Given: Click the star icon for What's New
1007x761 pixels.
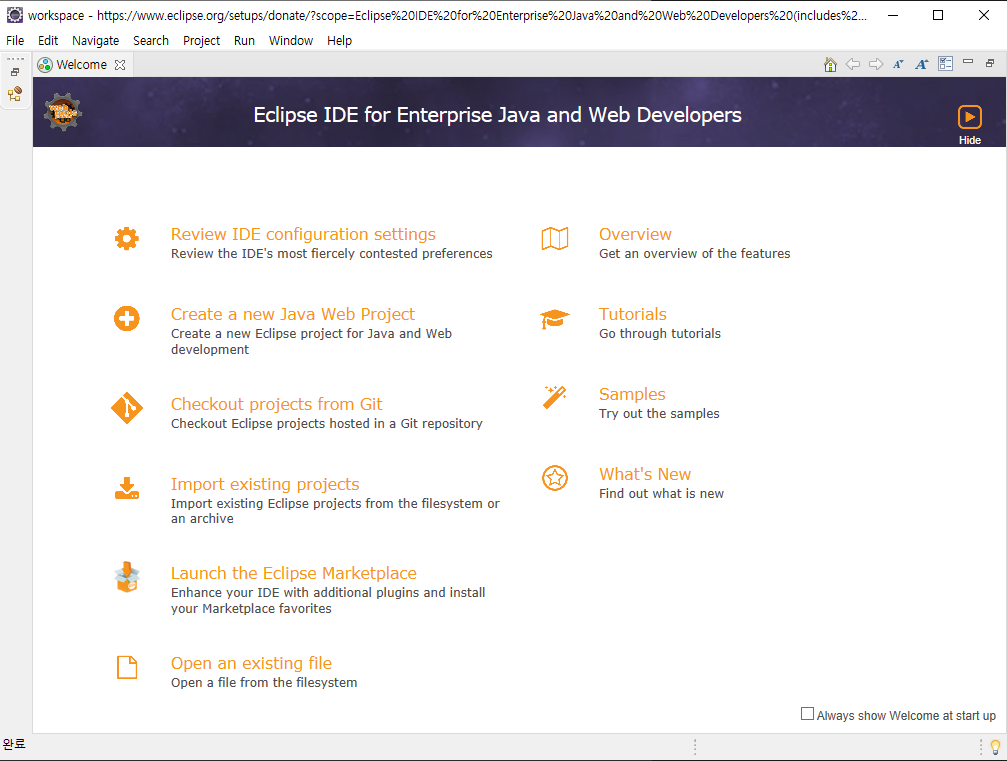Looking at the screenshot, I should pyautogui.click(x=555, y=478).
